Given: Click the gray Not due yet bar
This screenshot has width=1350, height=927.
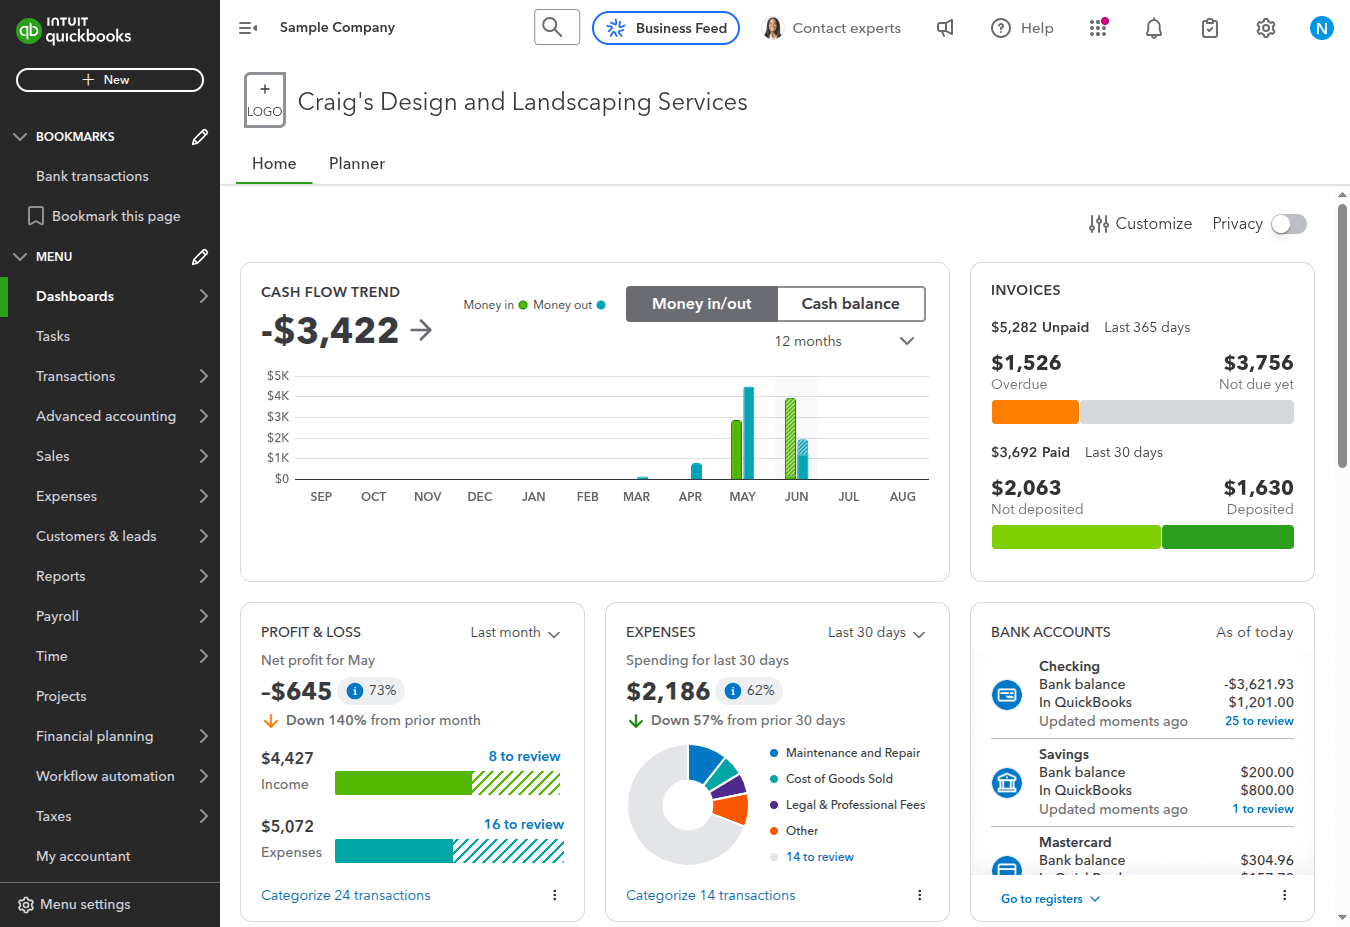Looking at the screenshot, I should (1187, 412).
